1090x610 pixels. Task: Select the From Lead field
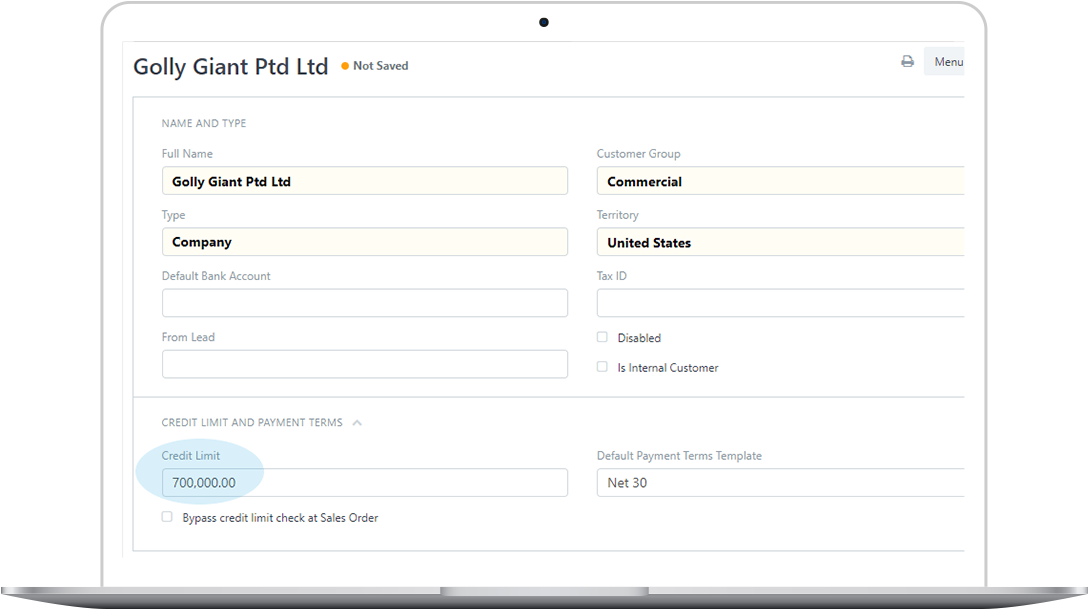tap(364, 364)
